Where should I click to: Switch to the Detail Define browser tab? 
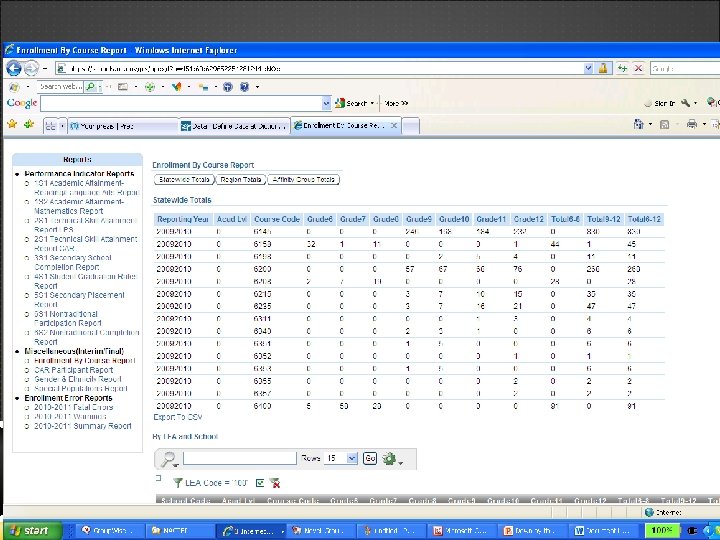pyautogui.click(x=234, y=126)
